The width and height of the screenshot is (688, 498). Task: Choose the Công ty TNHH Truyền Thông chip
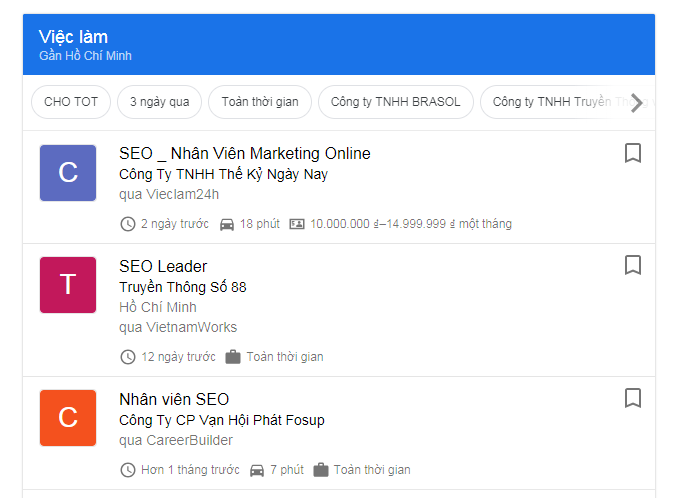[567, 102]
